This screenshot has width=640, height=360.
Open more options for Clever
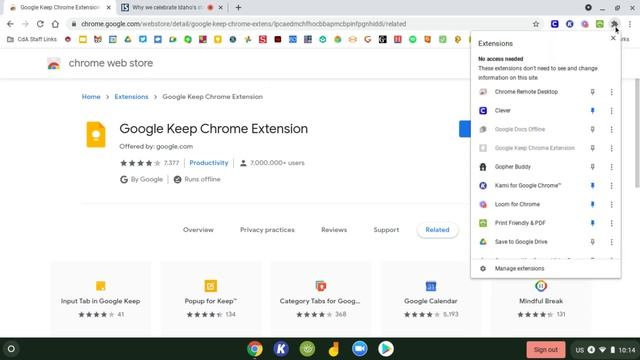pyautogui.click(x=611, y=111)
